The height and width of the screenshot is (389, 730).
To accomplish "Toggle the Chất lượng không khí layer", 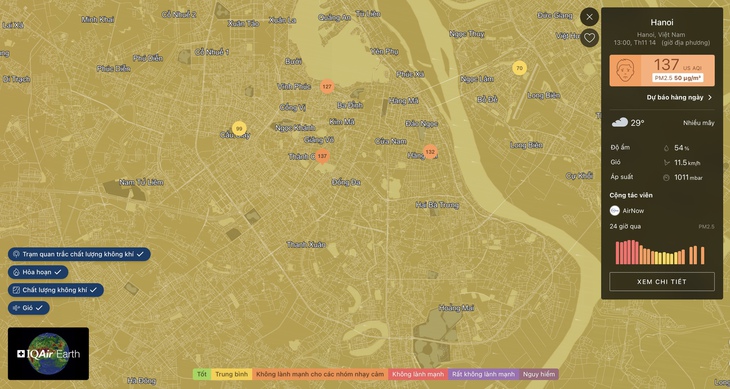I will pos(56,290).
